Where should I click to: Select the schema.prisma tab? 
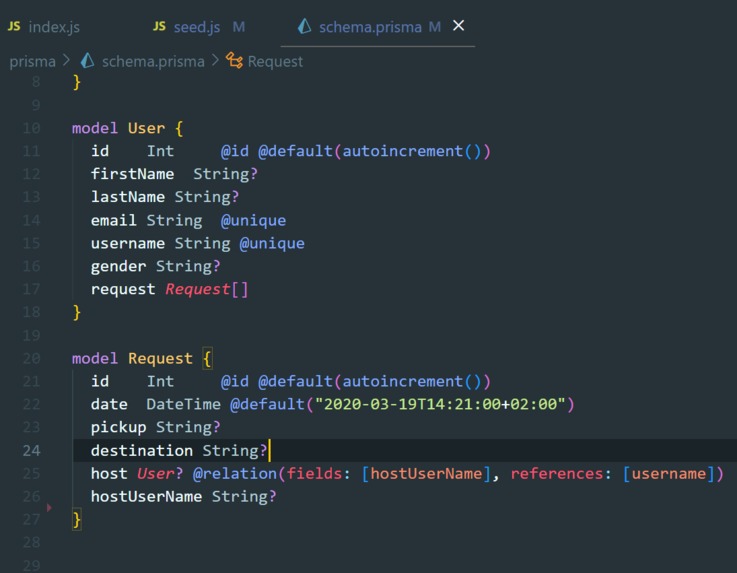(369, 27)
